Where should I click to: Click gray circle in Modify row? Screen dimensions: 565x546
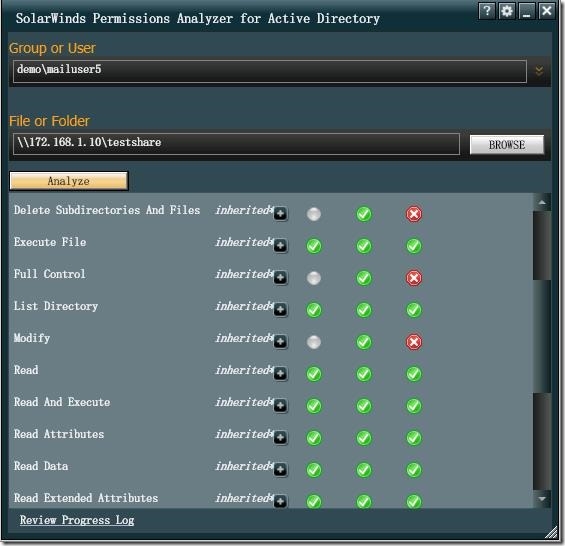(313, 342)
